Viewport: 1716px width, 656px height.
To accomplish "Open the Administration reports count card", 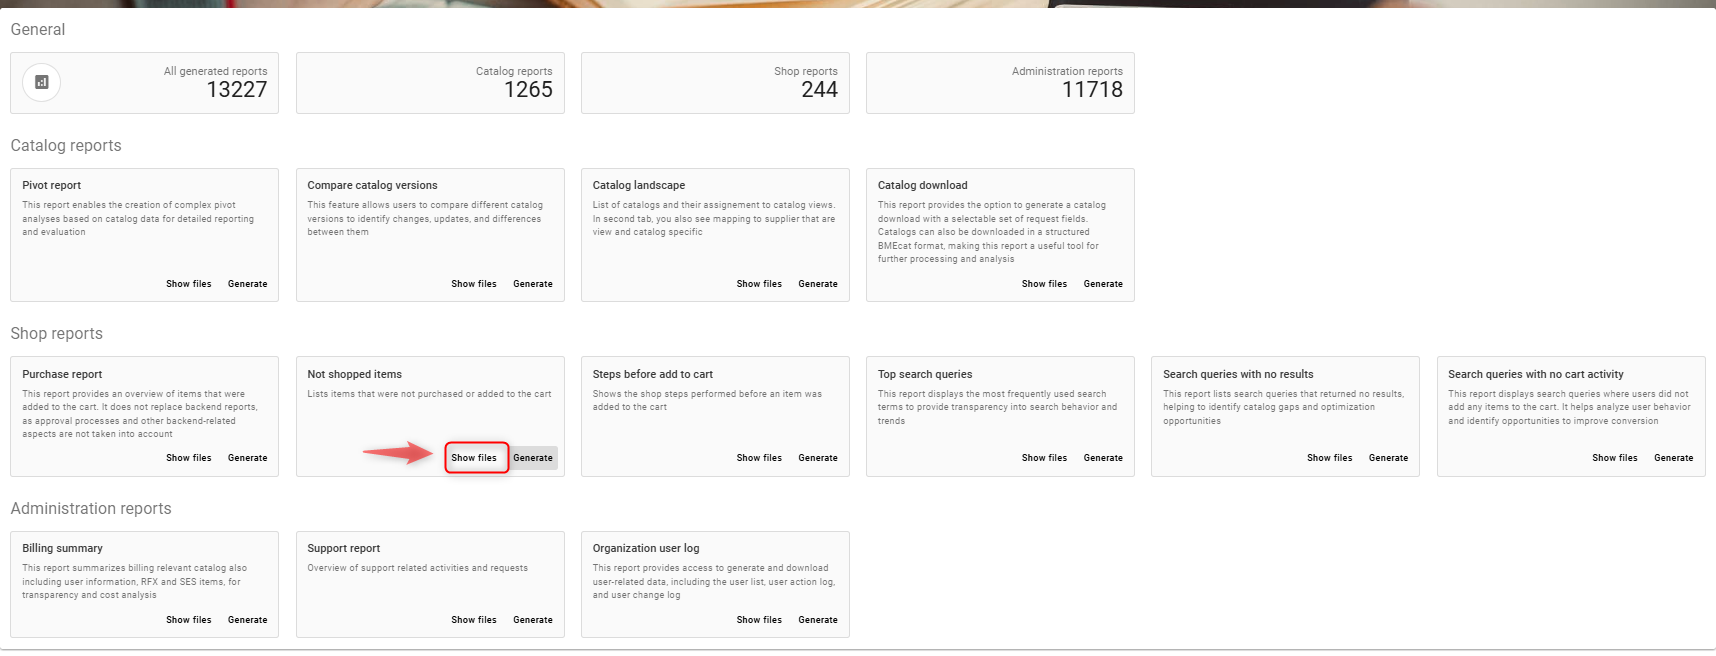I will (1000, 83).
